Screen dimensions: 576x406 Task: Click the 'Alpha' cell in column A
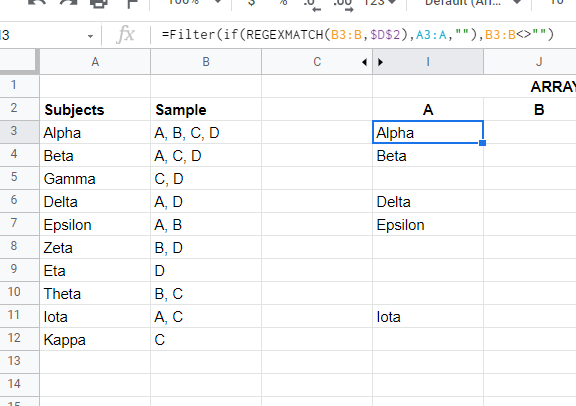[x=95, y=133]
